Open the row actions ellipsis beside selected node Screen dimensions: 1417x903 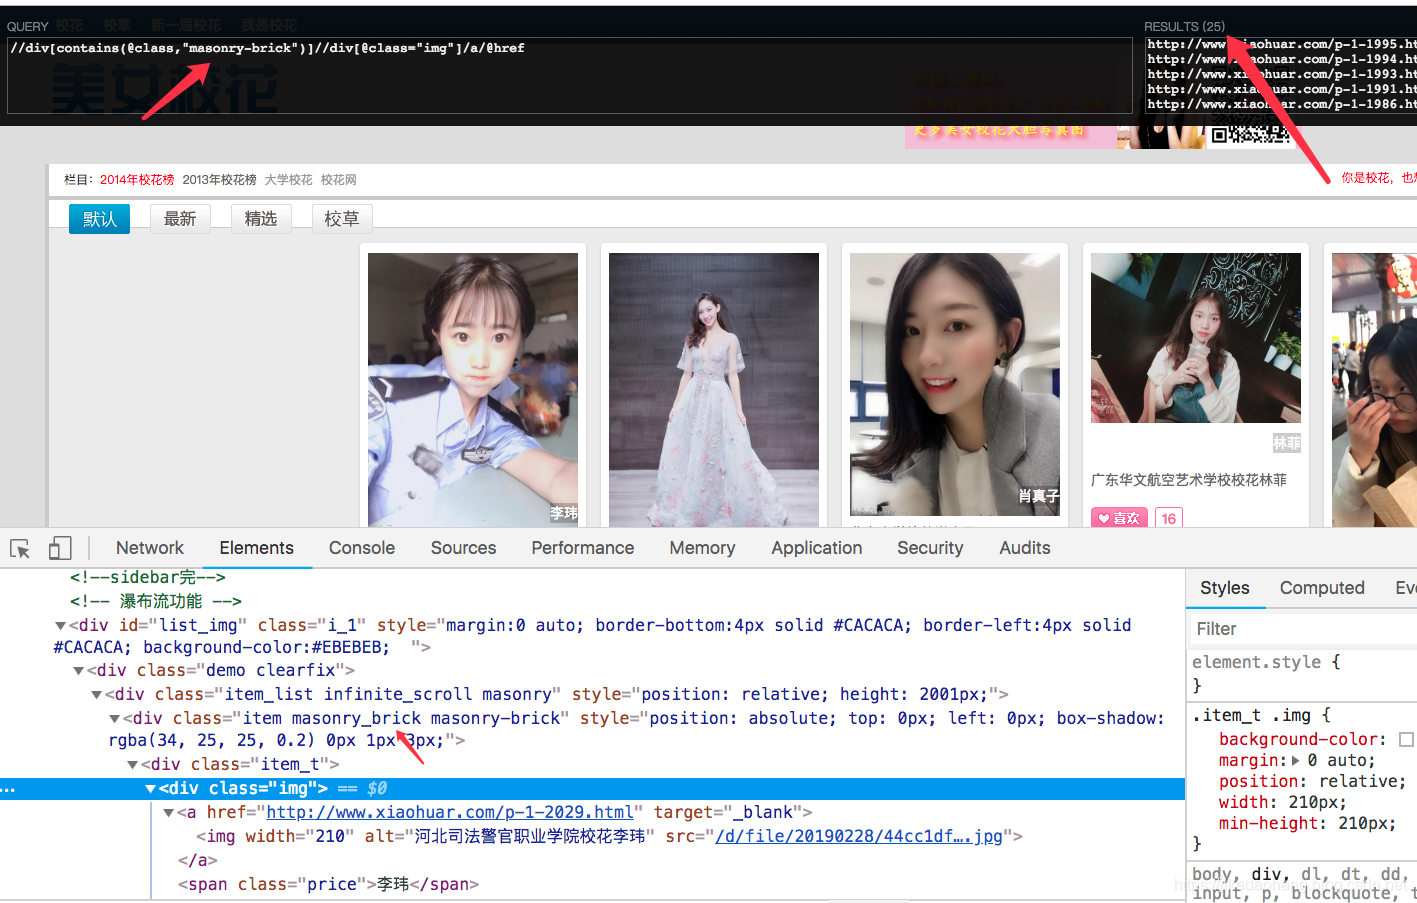(7, 789)
